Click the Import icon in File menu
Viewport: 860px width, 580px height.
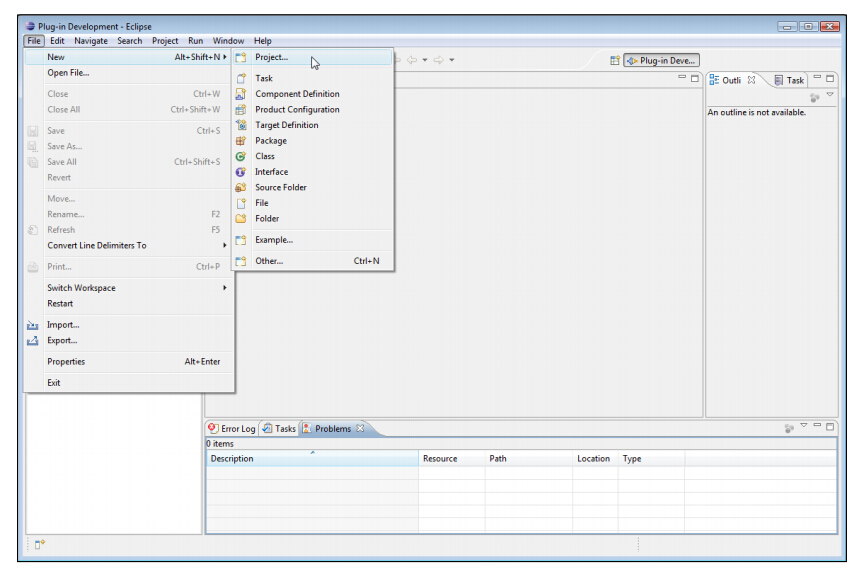point(33,325)
